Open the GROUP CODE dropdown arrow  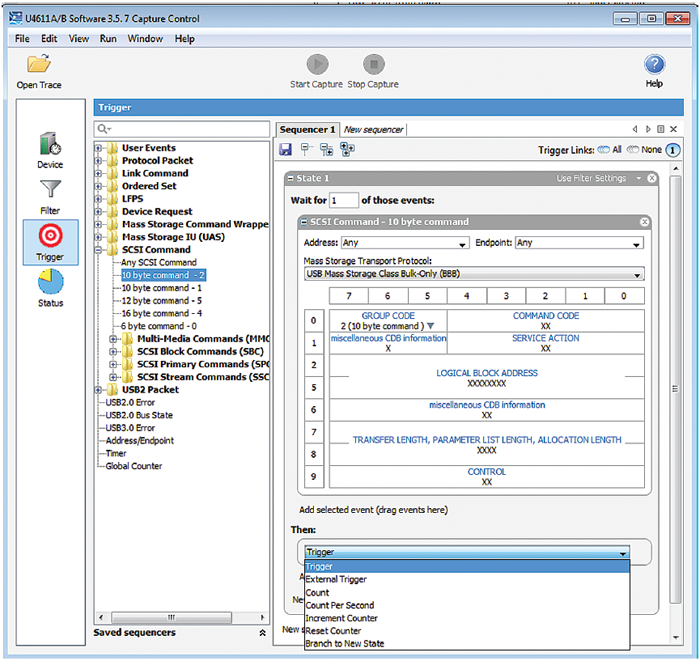pos(430,326)
